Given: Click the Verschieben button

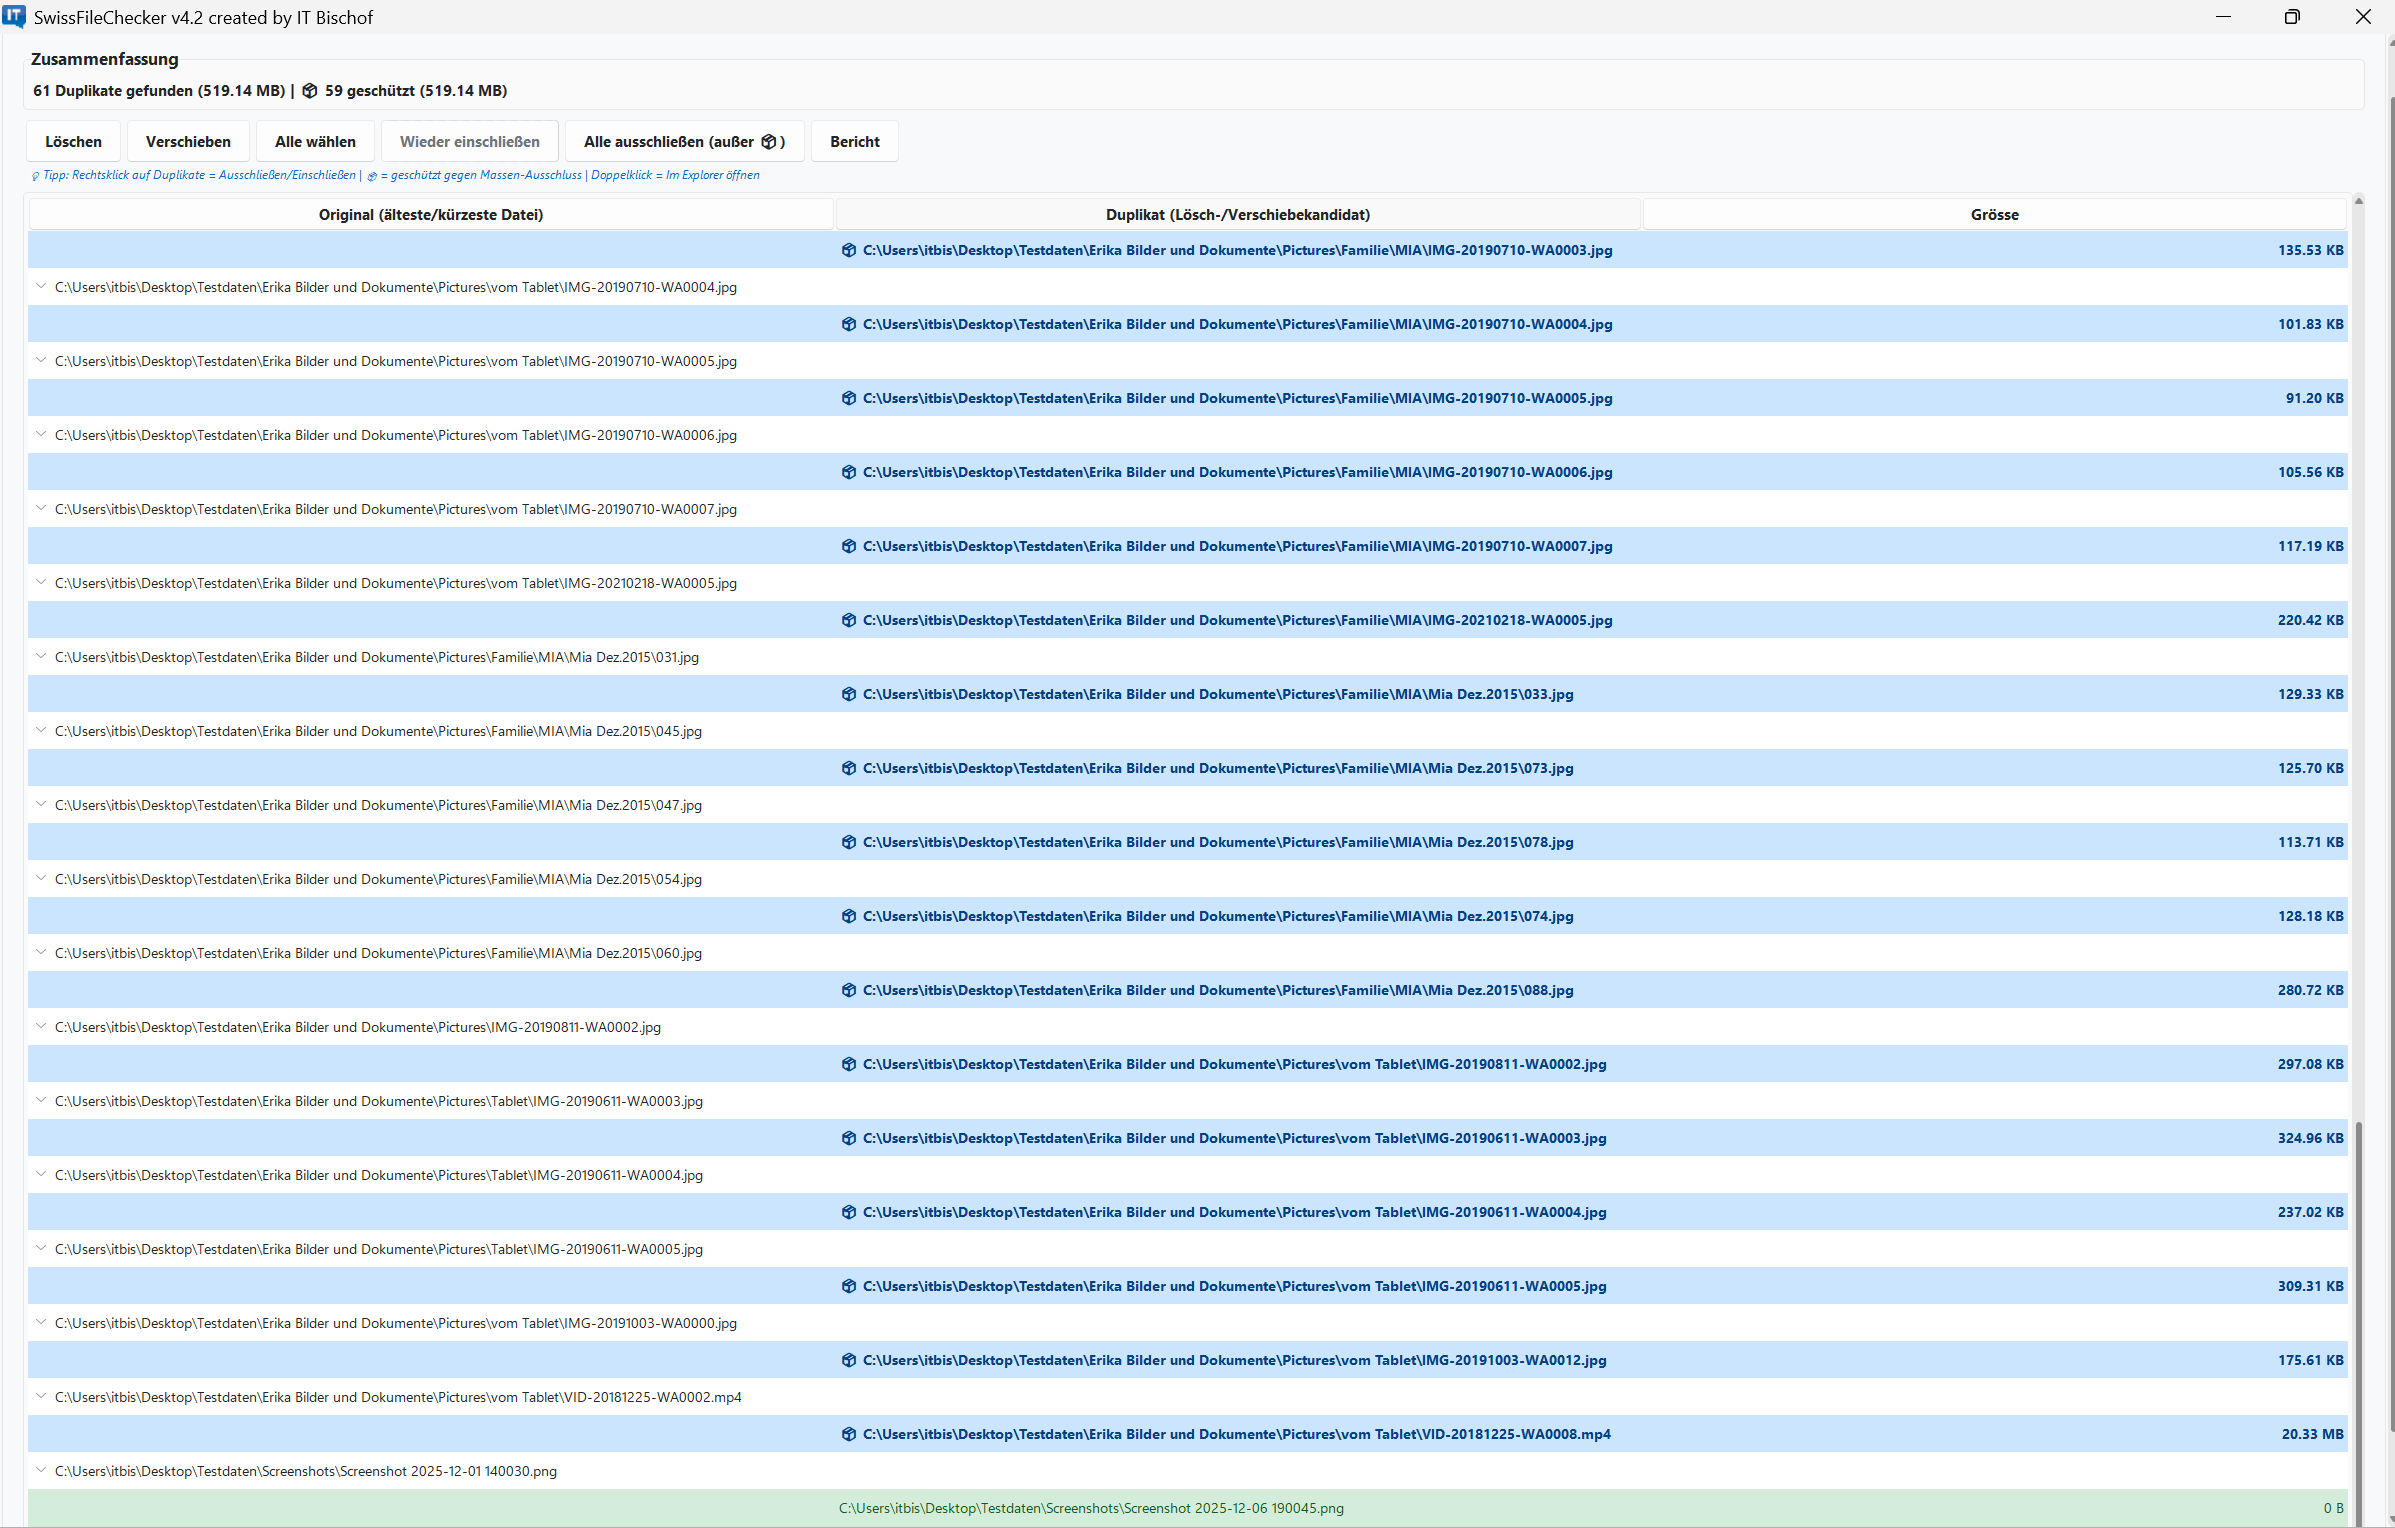Looking at the screenshot, I should coord(187,141).
